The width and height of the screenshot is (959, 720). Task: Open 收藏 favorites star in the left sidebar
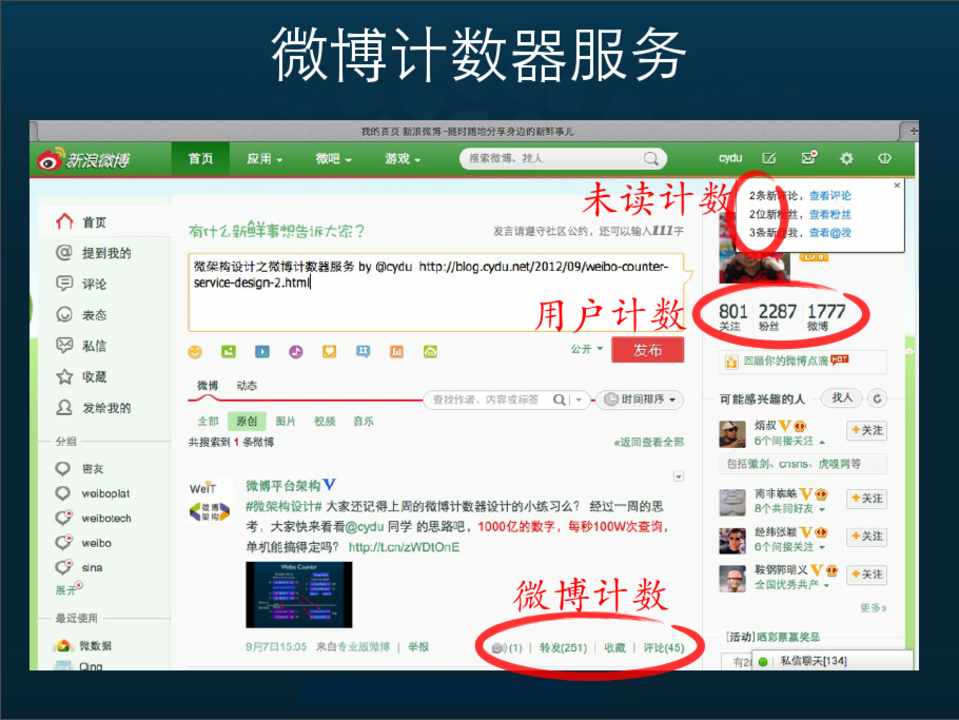point(94,377)
